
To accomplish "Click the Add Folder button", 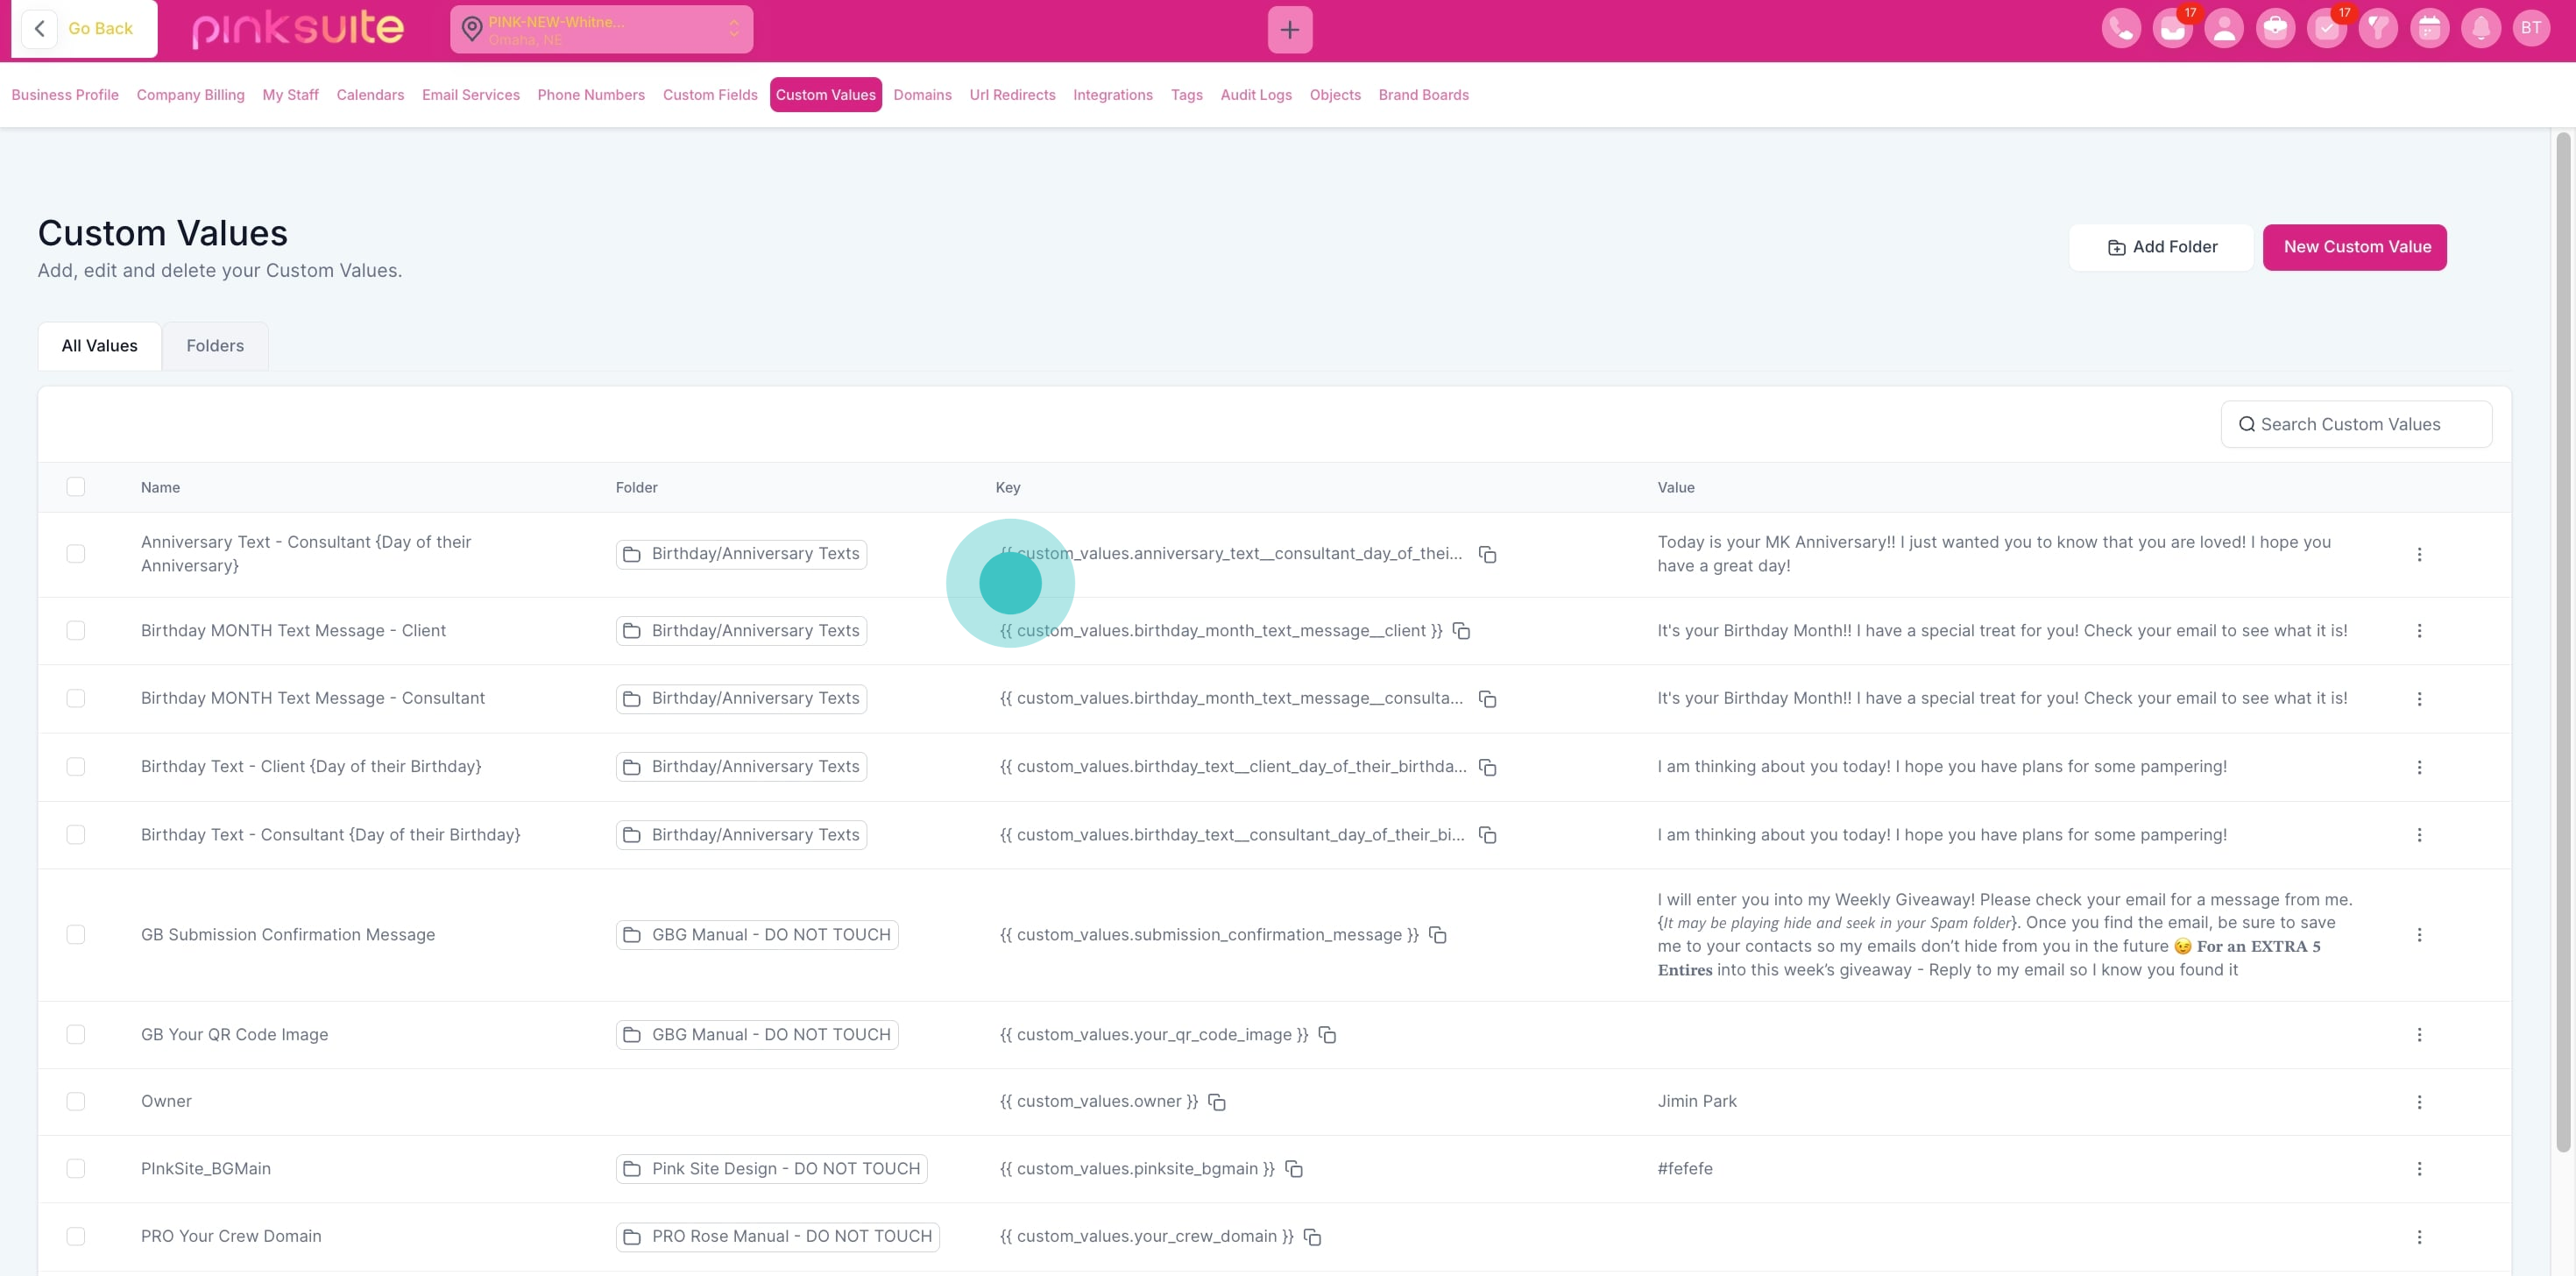I will click(x=2162, y=247).
